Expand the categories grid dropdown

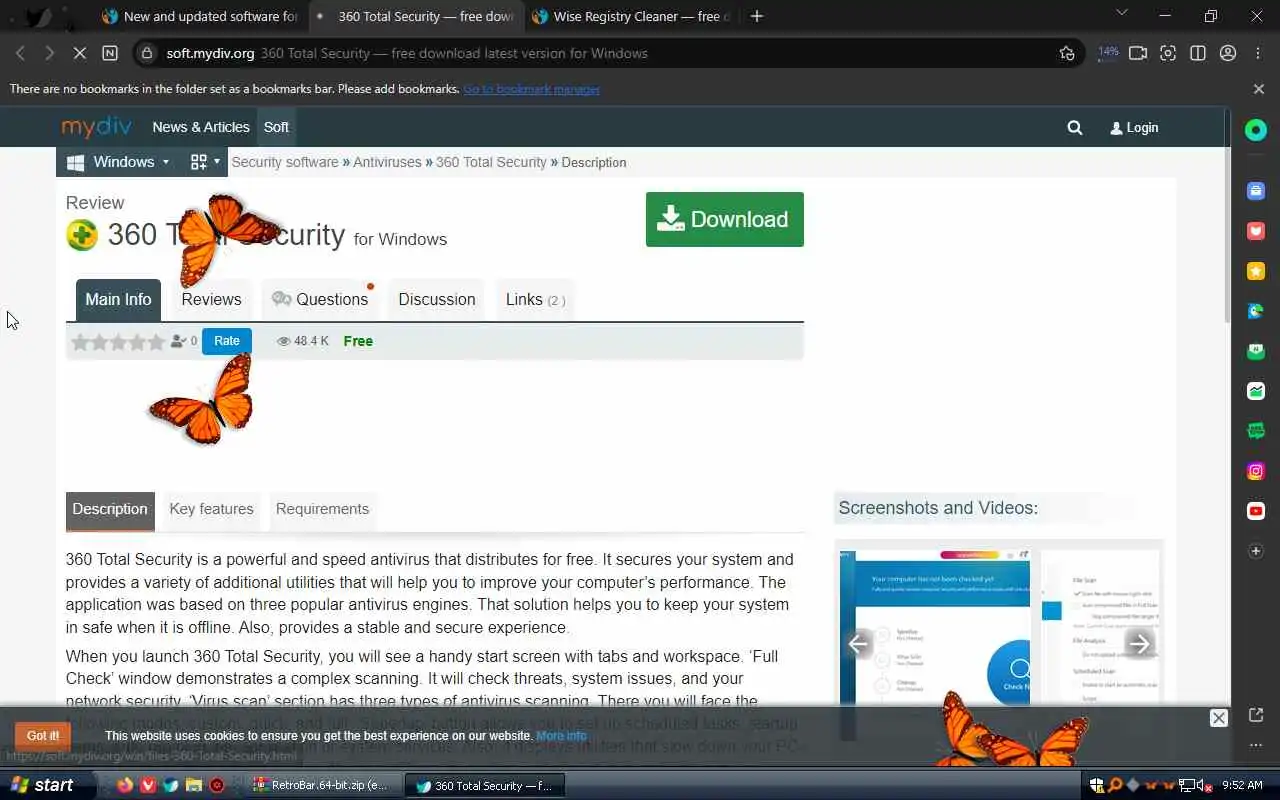pos(205,162)
